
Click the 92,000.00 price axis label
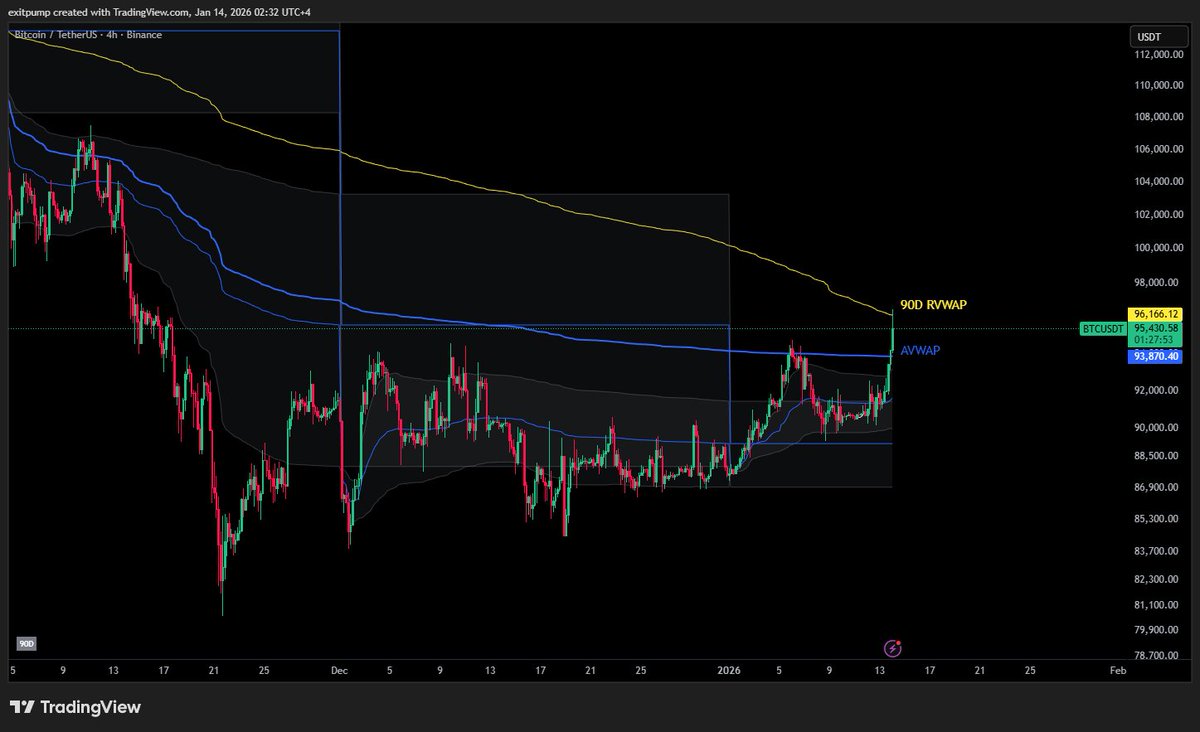click(1158, 391)
